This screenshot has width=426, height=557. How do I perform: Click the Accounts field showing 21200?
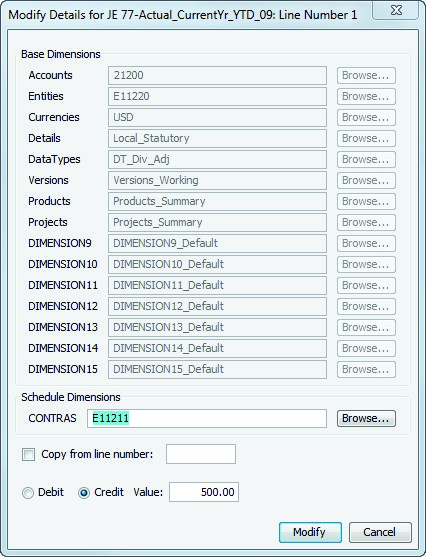click(217, 75)
